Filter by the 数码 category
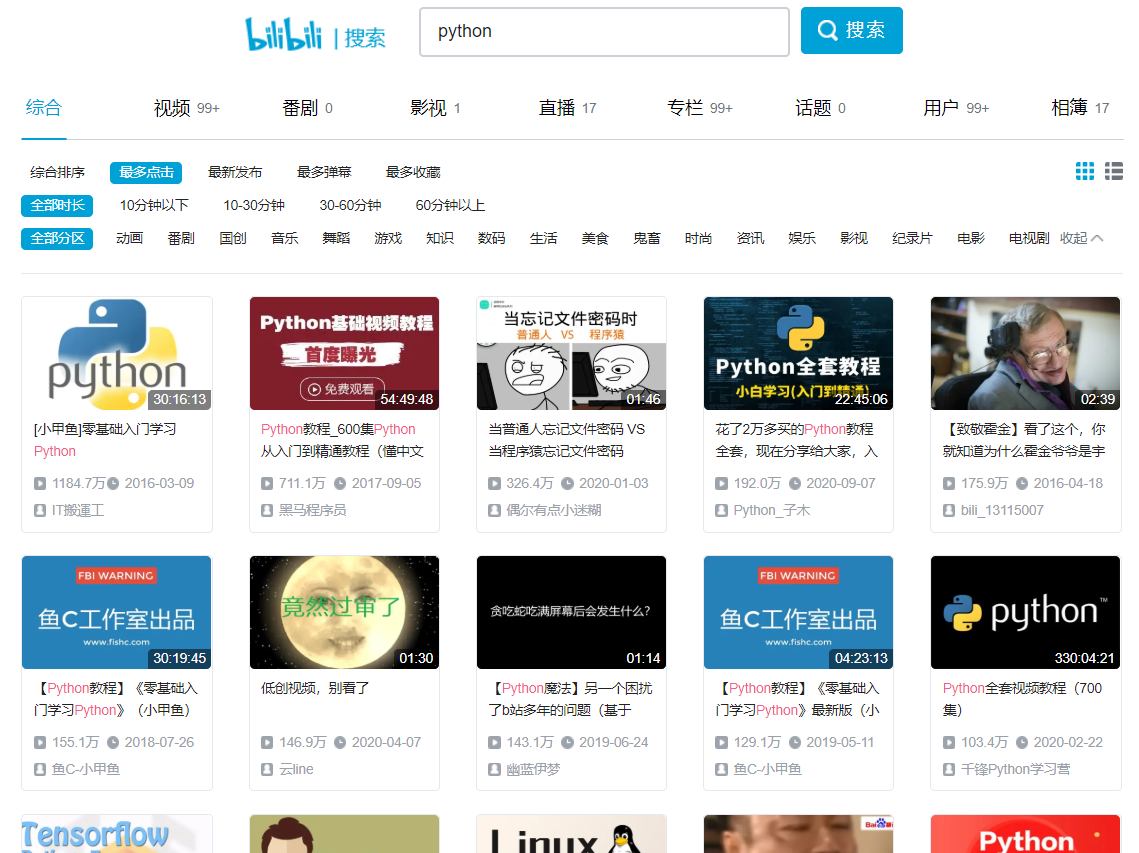The image size is (1139, 853). click(491, 238)
